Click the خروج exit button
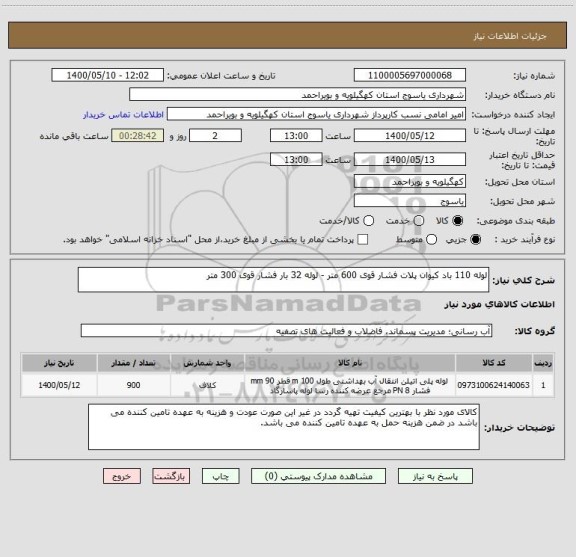The image size is (576, 557). coord(122,476)
